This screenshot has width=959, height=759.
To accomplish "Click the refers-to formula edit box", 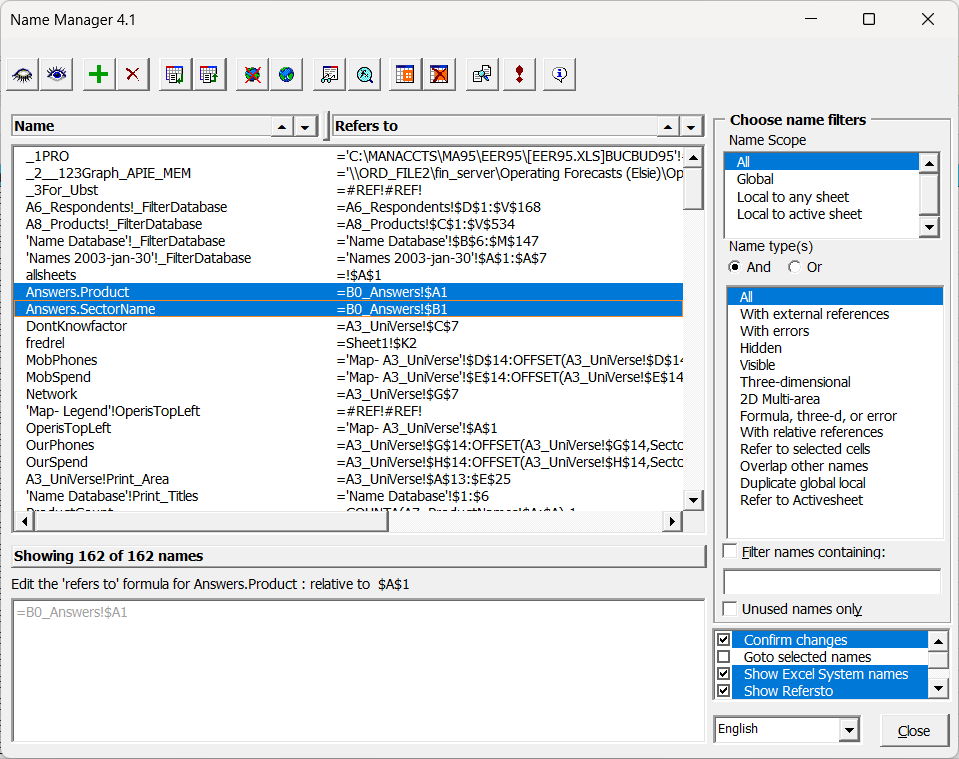I will click(358, 671).
